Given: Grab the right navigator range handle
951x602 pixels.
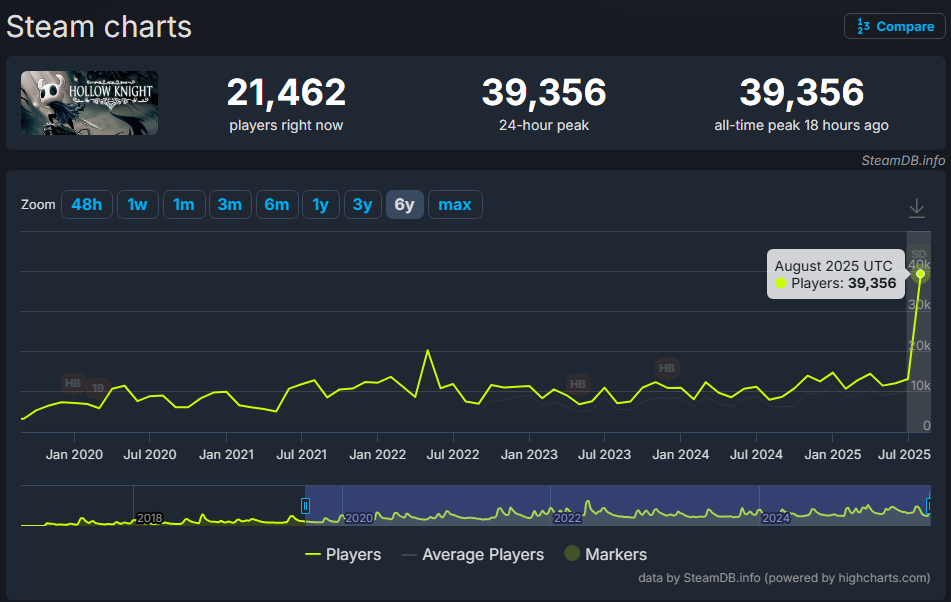Looking at the screenshot, I should (929, 506).
